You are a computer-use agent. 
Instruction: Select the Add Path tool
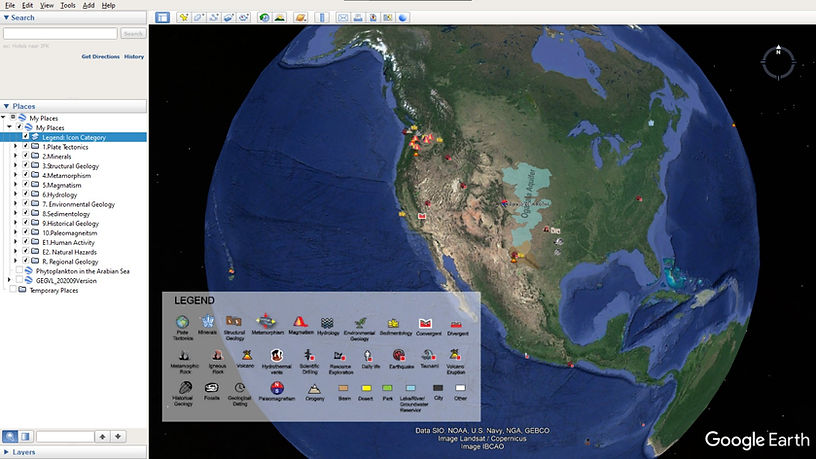click(213, 17)
